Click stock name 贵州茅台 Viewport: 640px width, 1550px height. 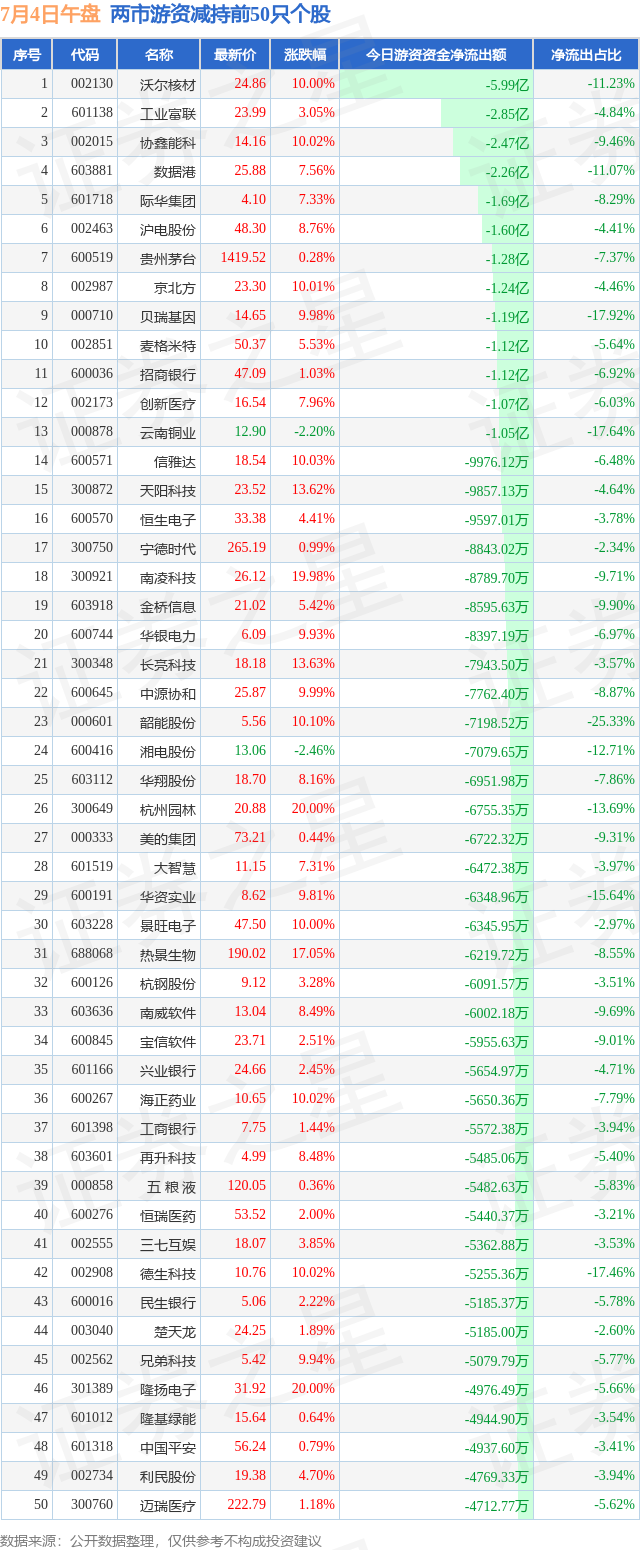(168, 258)
